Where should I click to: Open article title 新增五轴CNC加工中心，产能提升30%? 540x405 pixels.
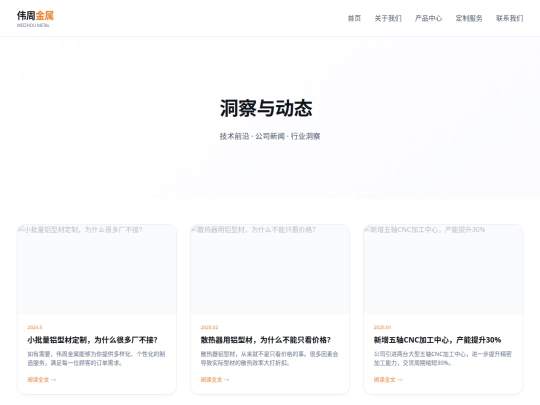click(437, 340)
